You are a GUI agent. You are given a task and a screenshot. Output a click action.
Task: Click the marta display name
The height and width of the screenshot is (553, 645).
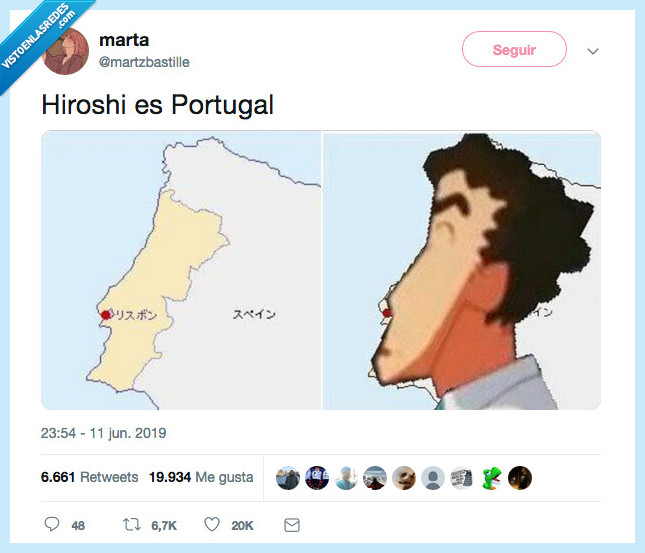124,40
